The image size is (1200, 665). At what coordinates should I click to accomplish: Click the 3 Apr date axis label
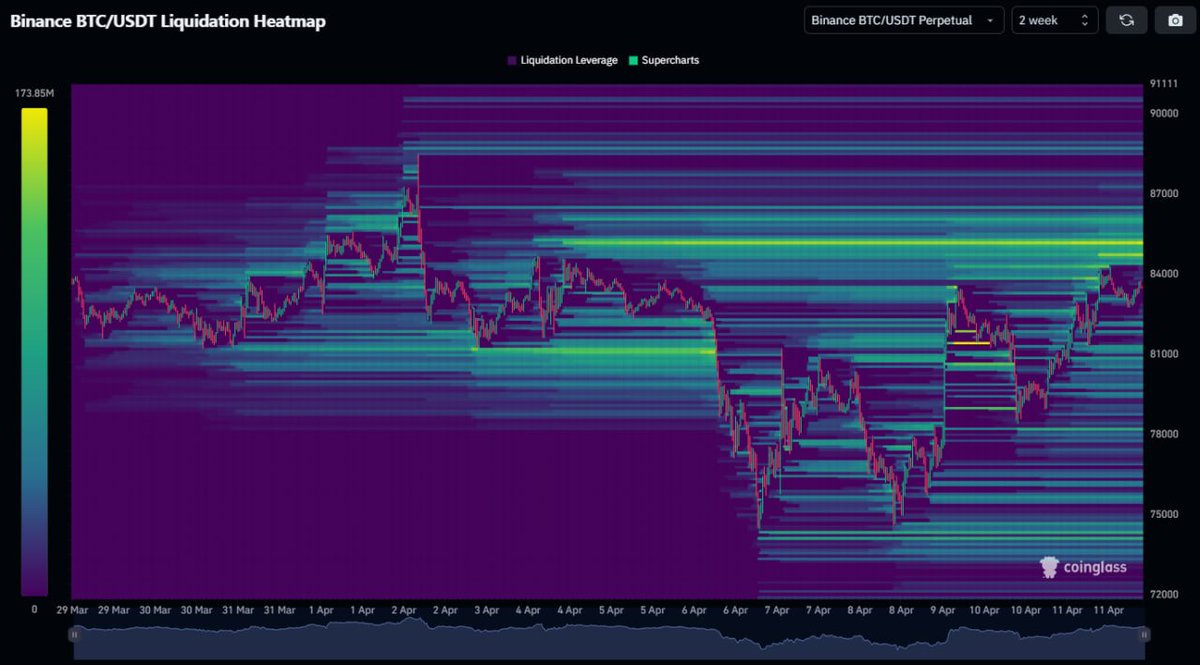pyautogui.click(x=485, y=609)
